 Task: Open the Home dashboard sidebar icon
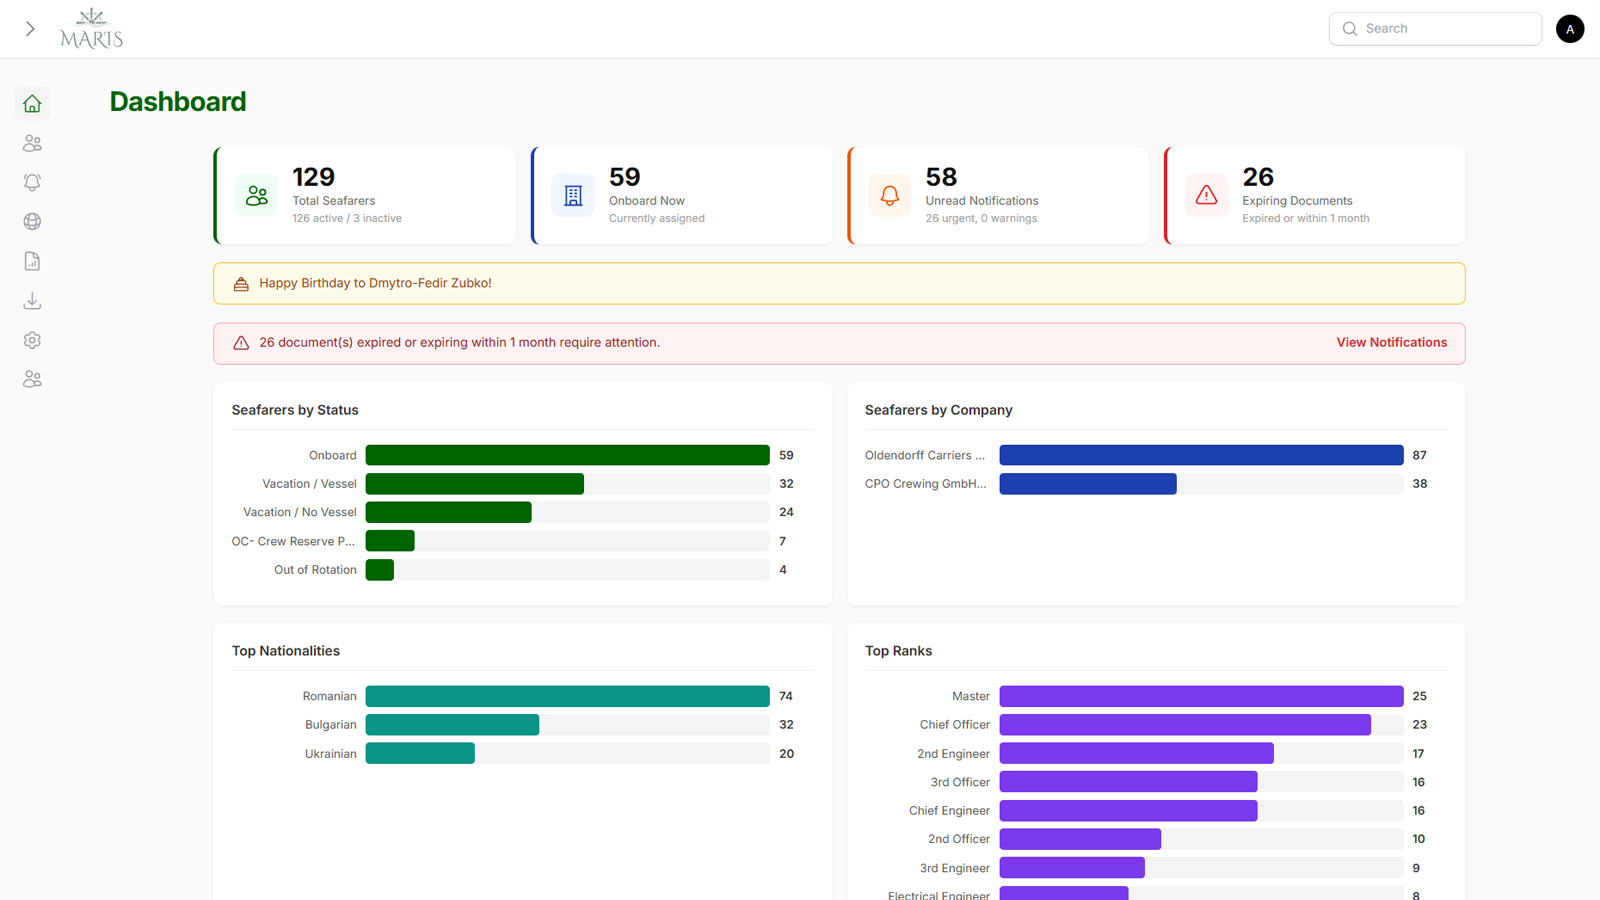pyautogui.click(x=32, y=104)
